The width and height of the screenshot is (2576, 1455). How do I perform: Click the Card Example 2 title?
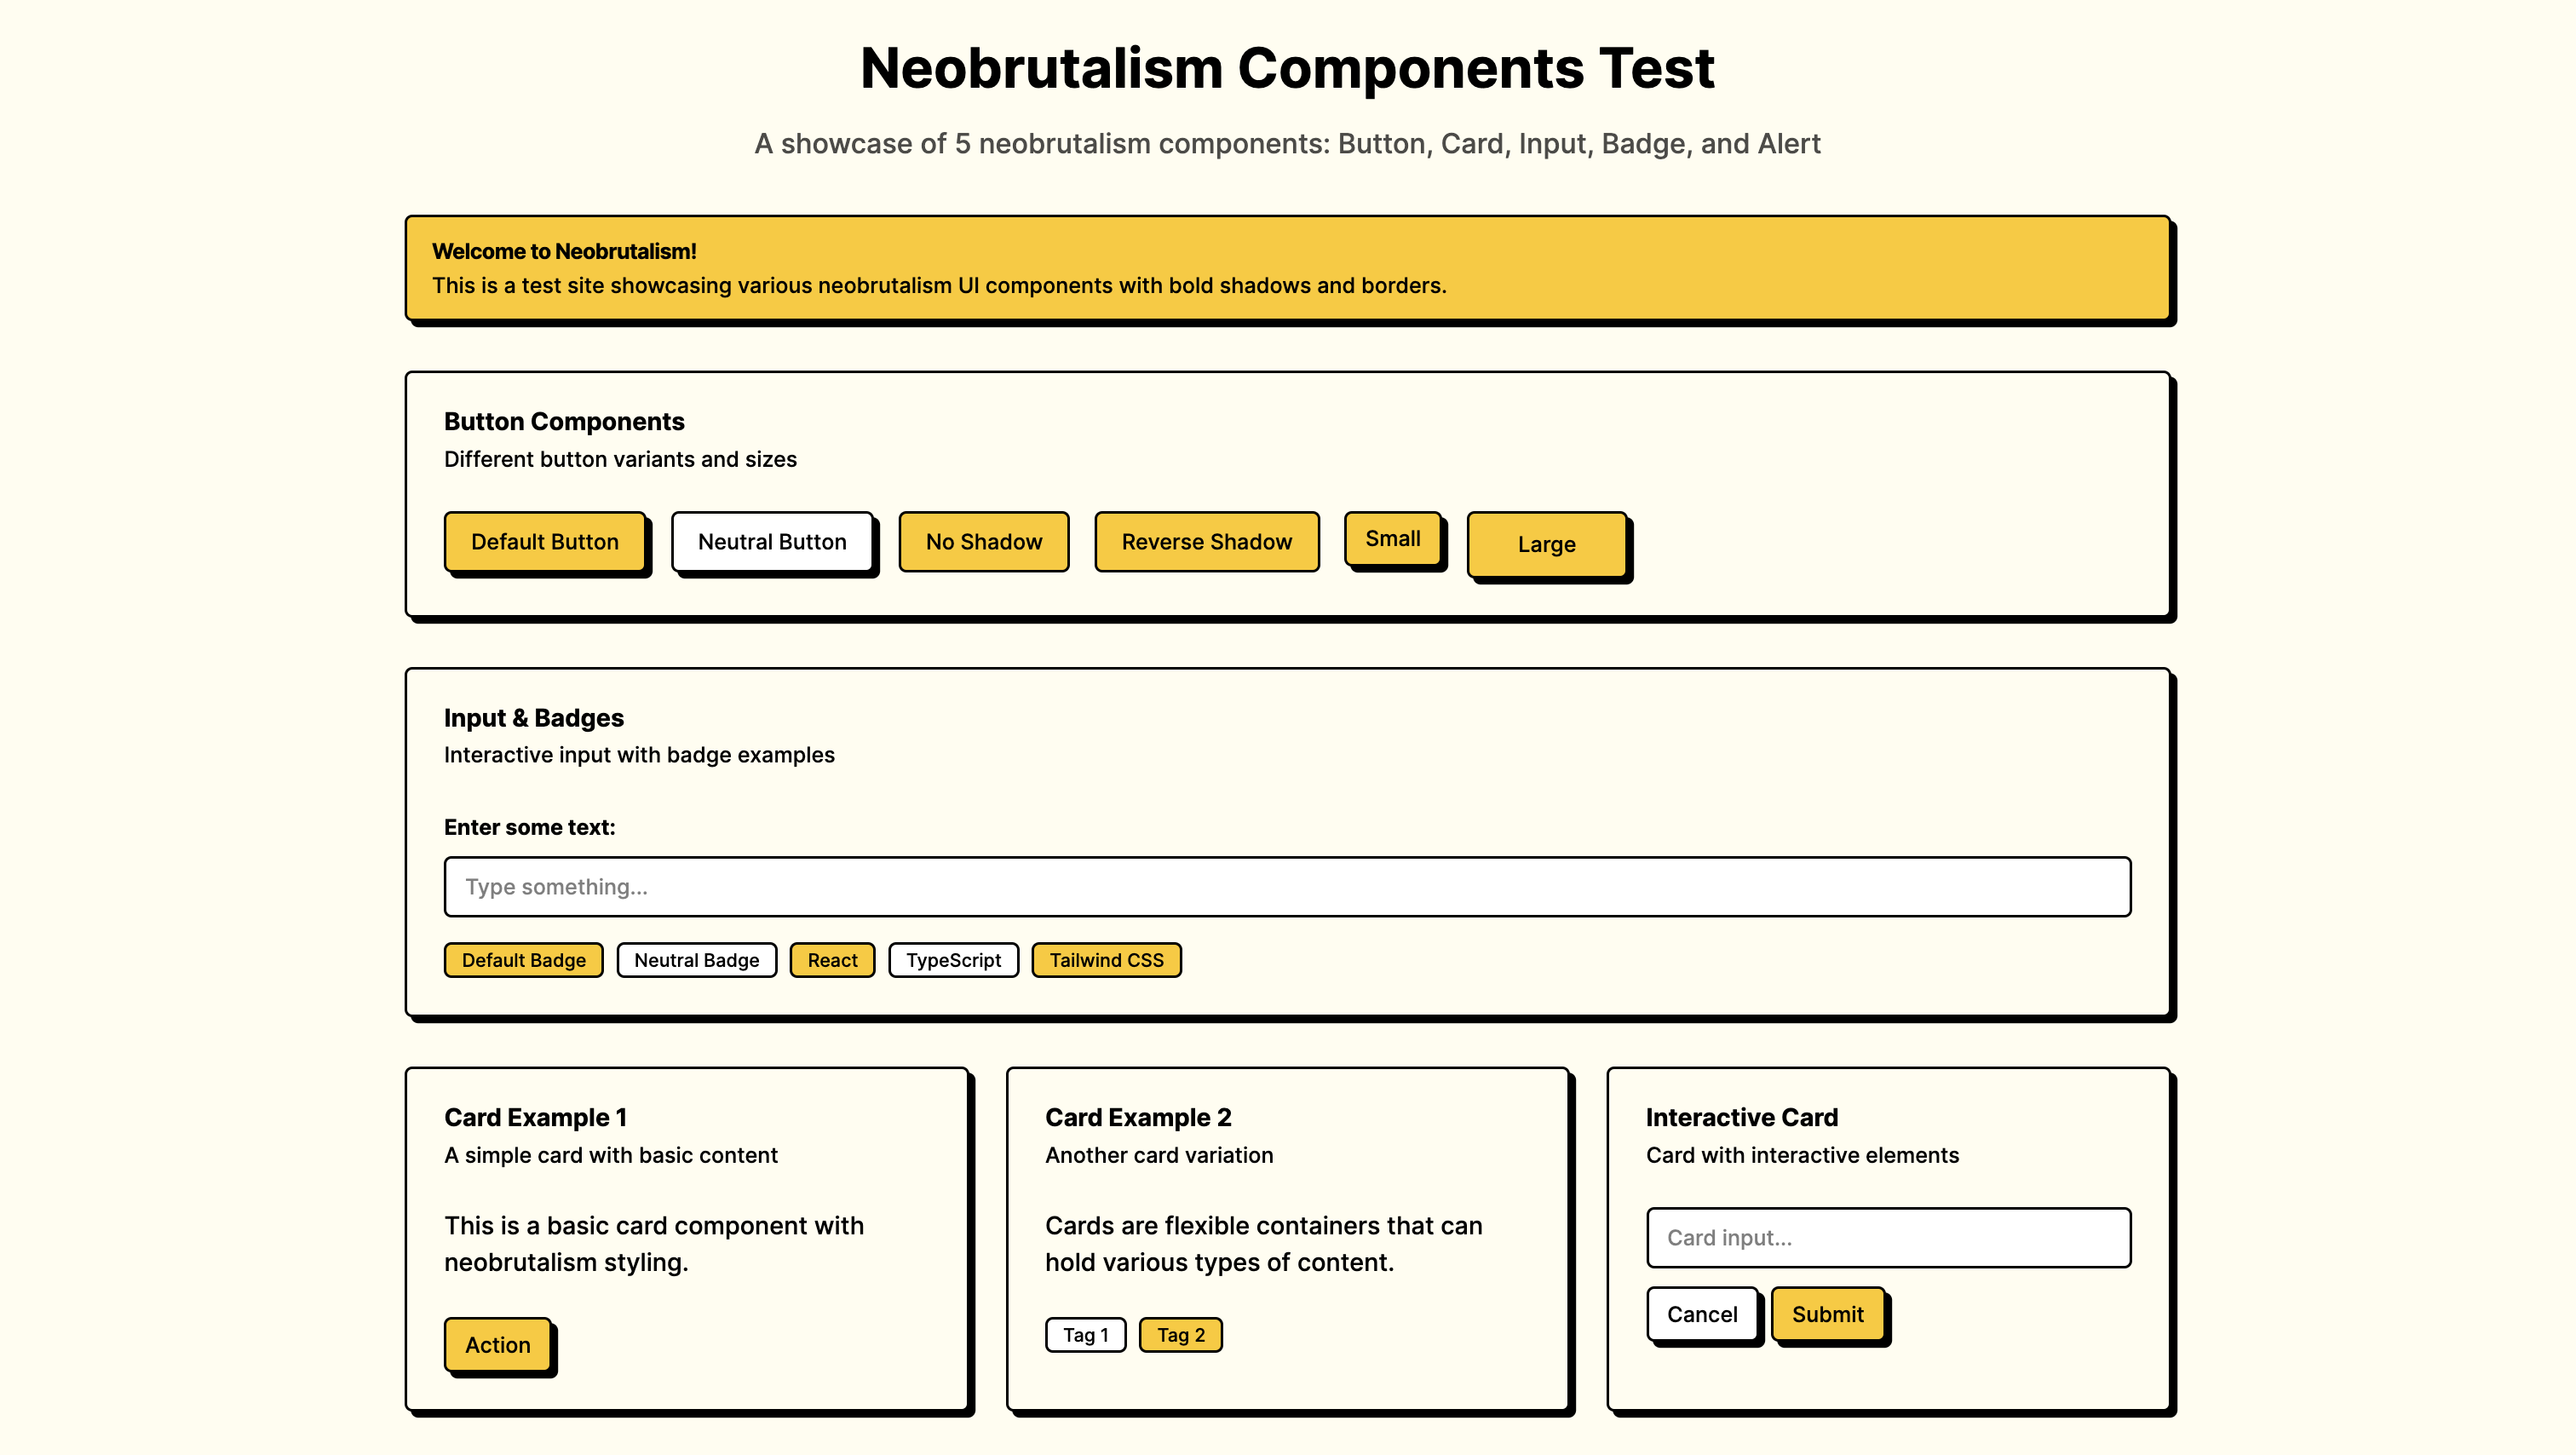click(1138, 1117)
